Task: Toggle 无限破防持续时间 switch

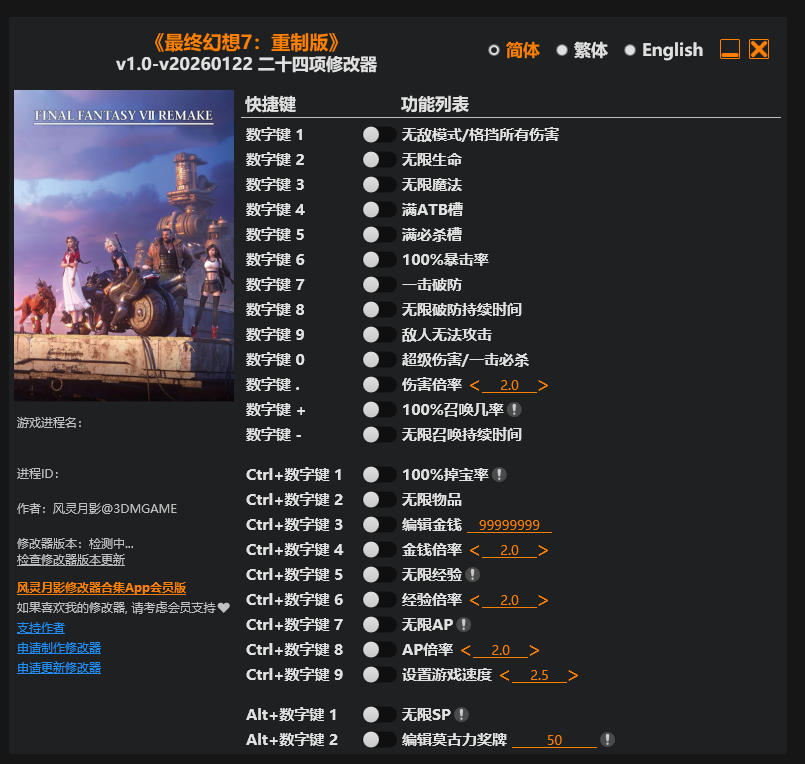Action: tap(379, 310)
